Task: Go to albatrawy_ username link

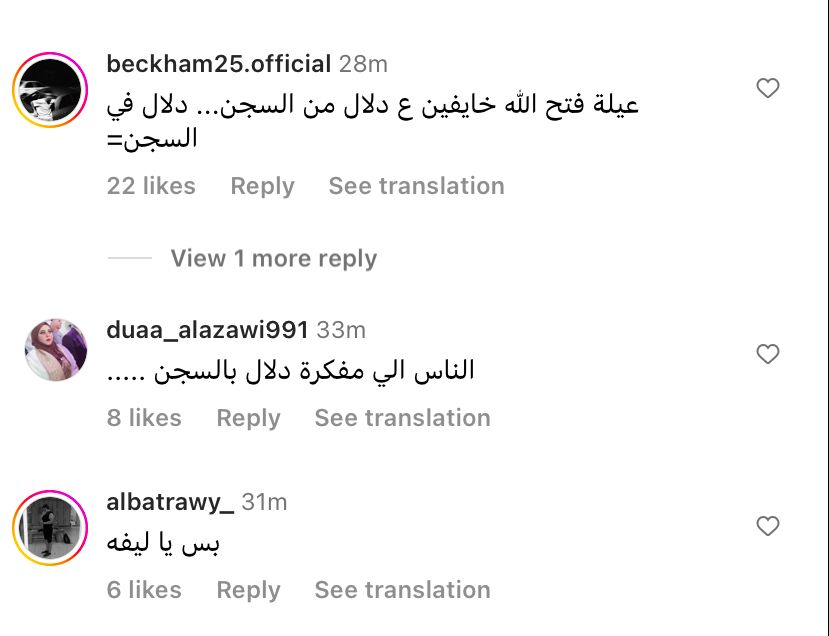Action: tap(170, 501)
